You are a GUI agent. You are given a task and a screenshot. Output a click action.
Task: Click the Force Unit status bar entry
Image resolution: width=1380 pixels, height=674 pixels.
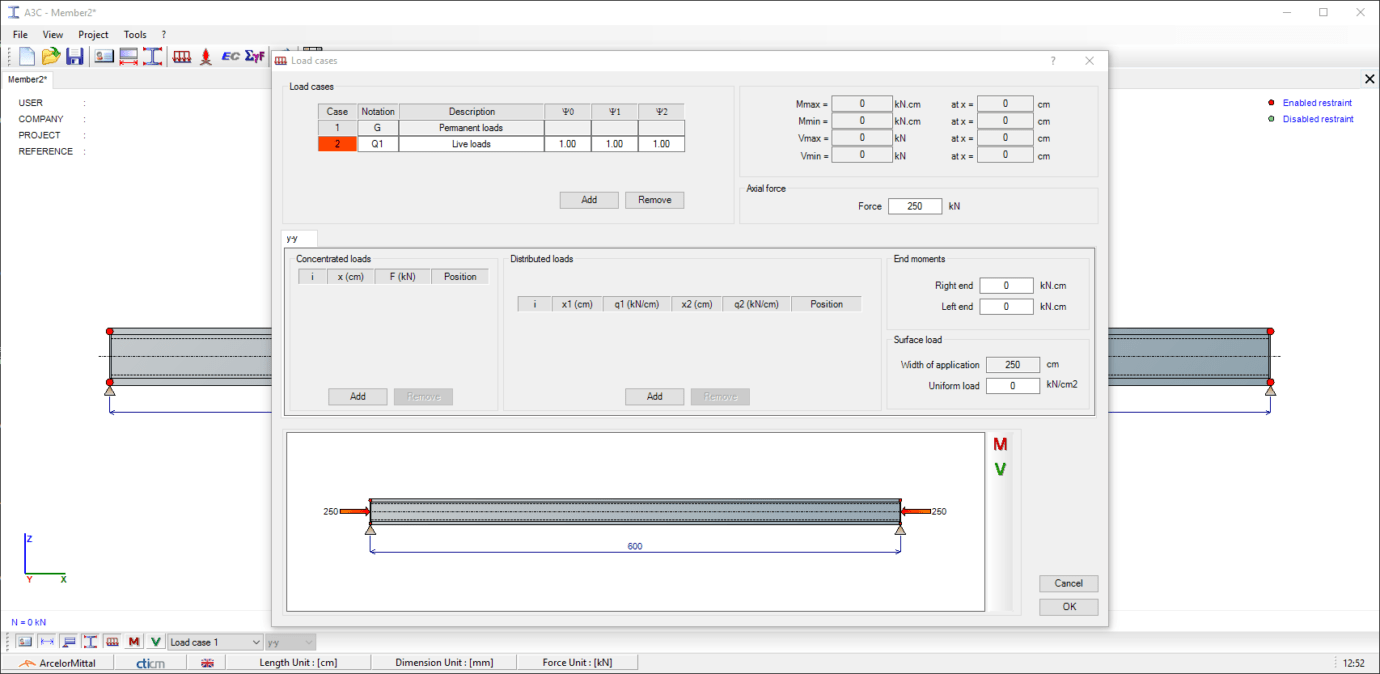(578, 663)
